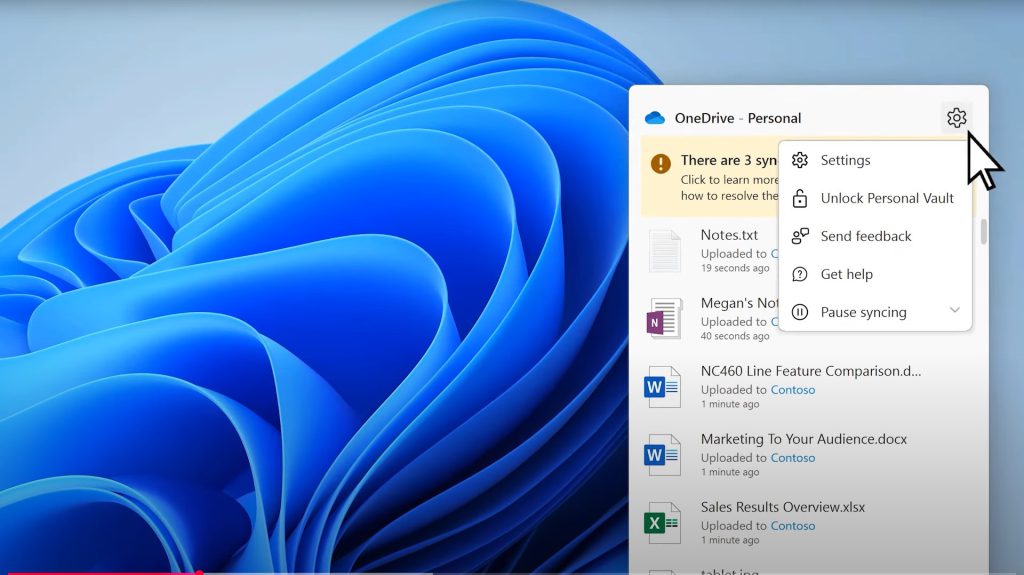Expand the Pause syncing chevron
This screenshot has height=575, width=1024.
point(955,311)
